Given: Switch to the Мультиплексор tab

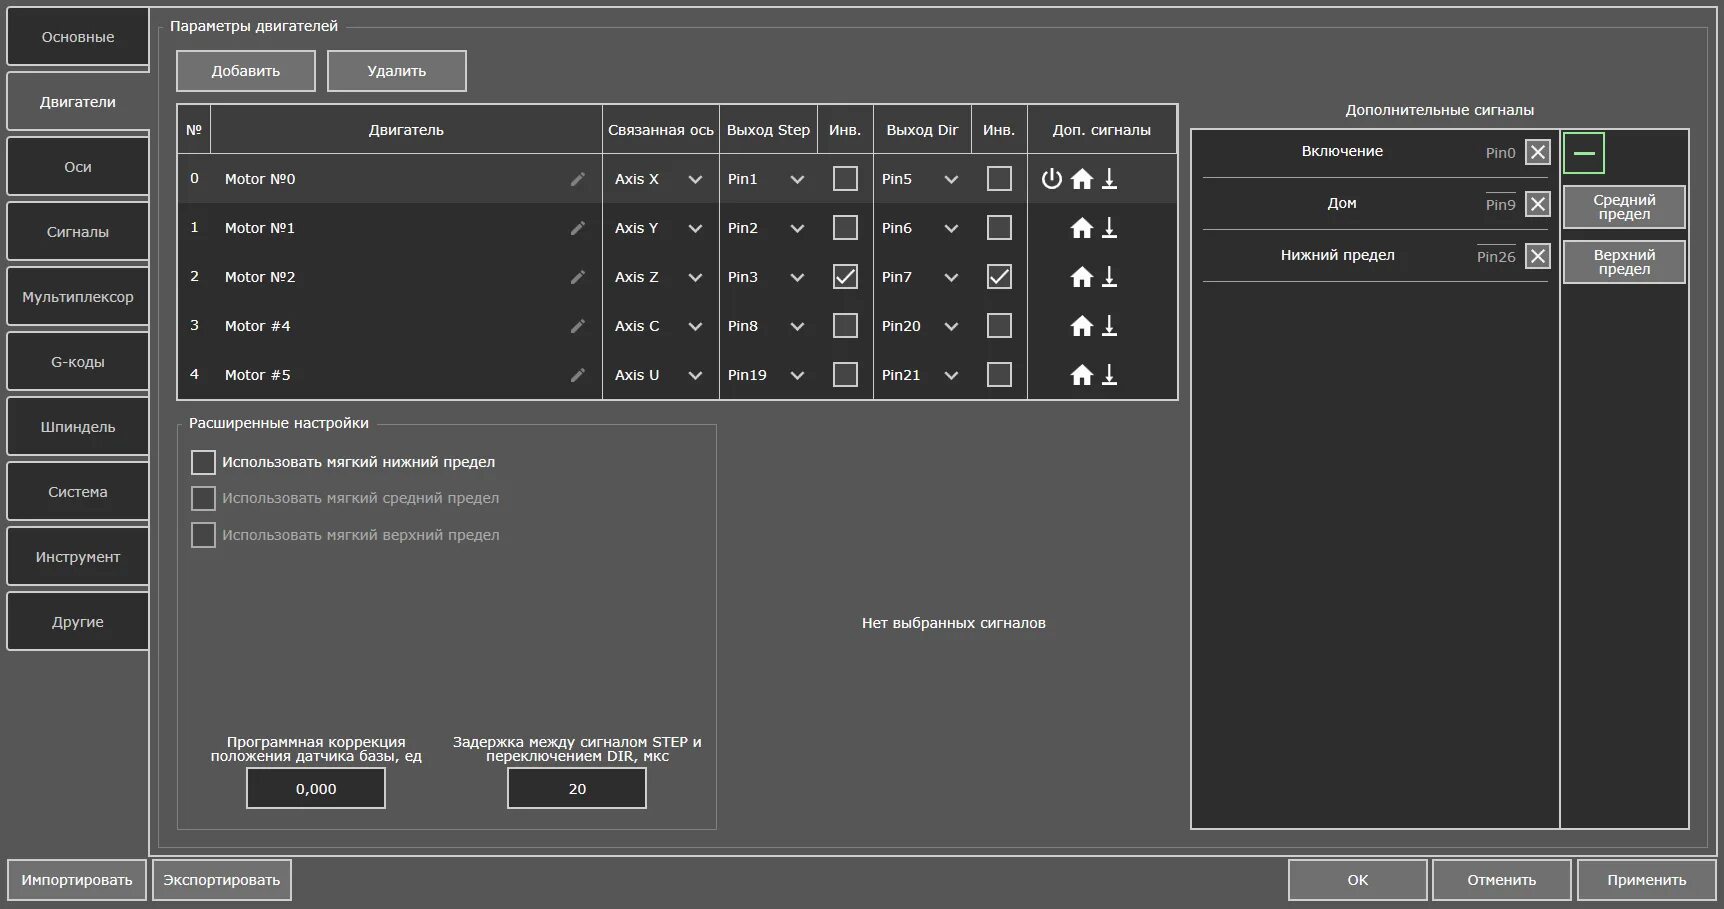Looking at the screenshot, I should click(x=78, y=297).
